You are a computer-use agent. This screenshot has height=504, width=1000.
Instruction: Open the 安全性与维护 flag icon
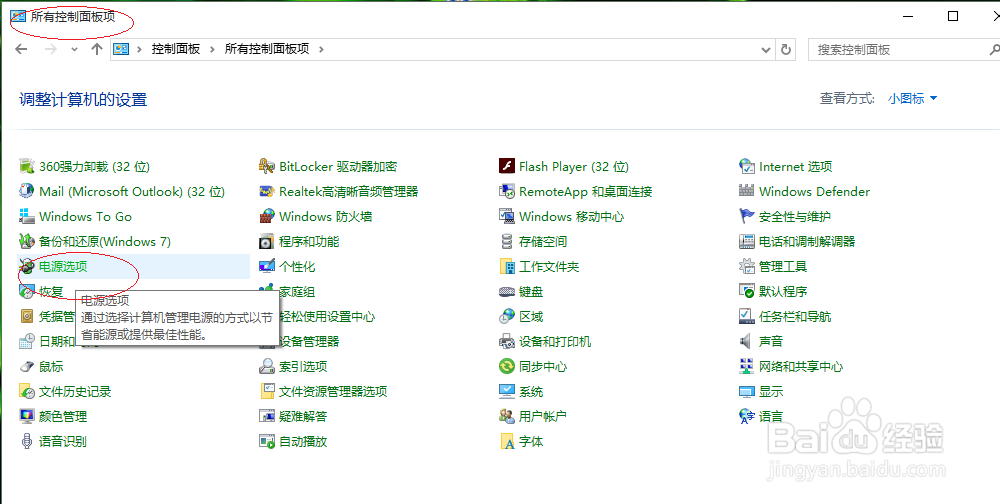tap(746, 216)
